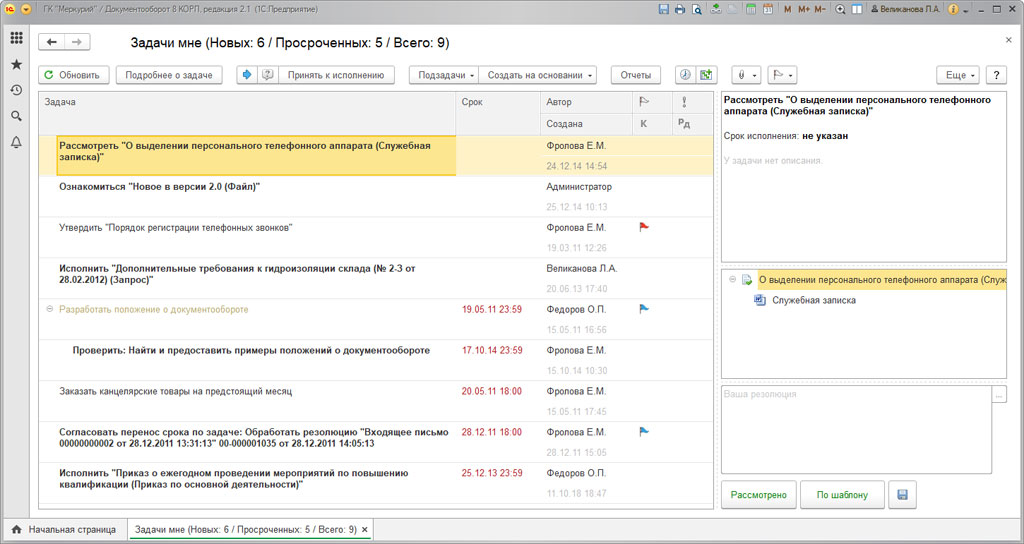The image size is (1024, 544).
Task: Click into the Ваша резолюция text field
Action: pos(855,429)
